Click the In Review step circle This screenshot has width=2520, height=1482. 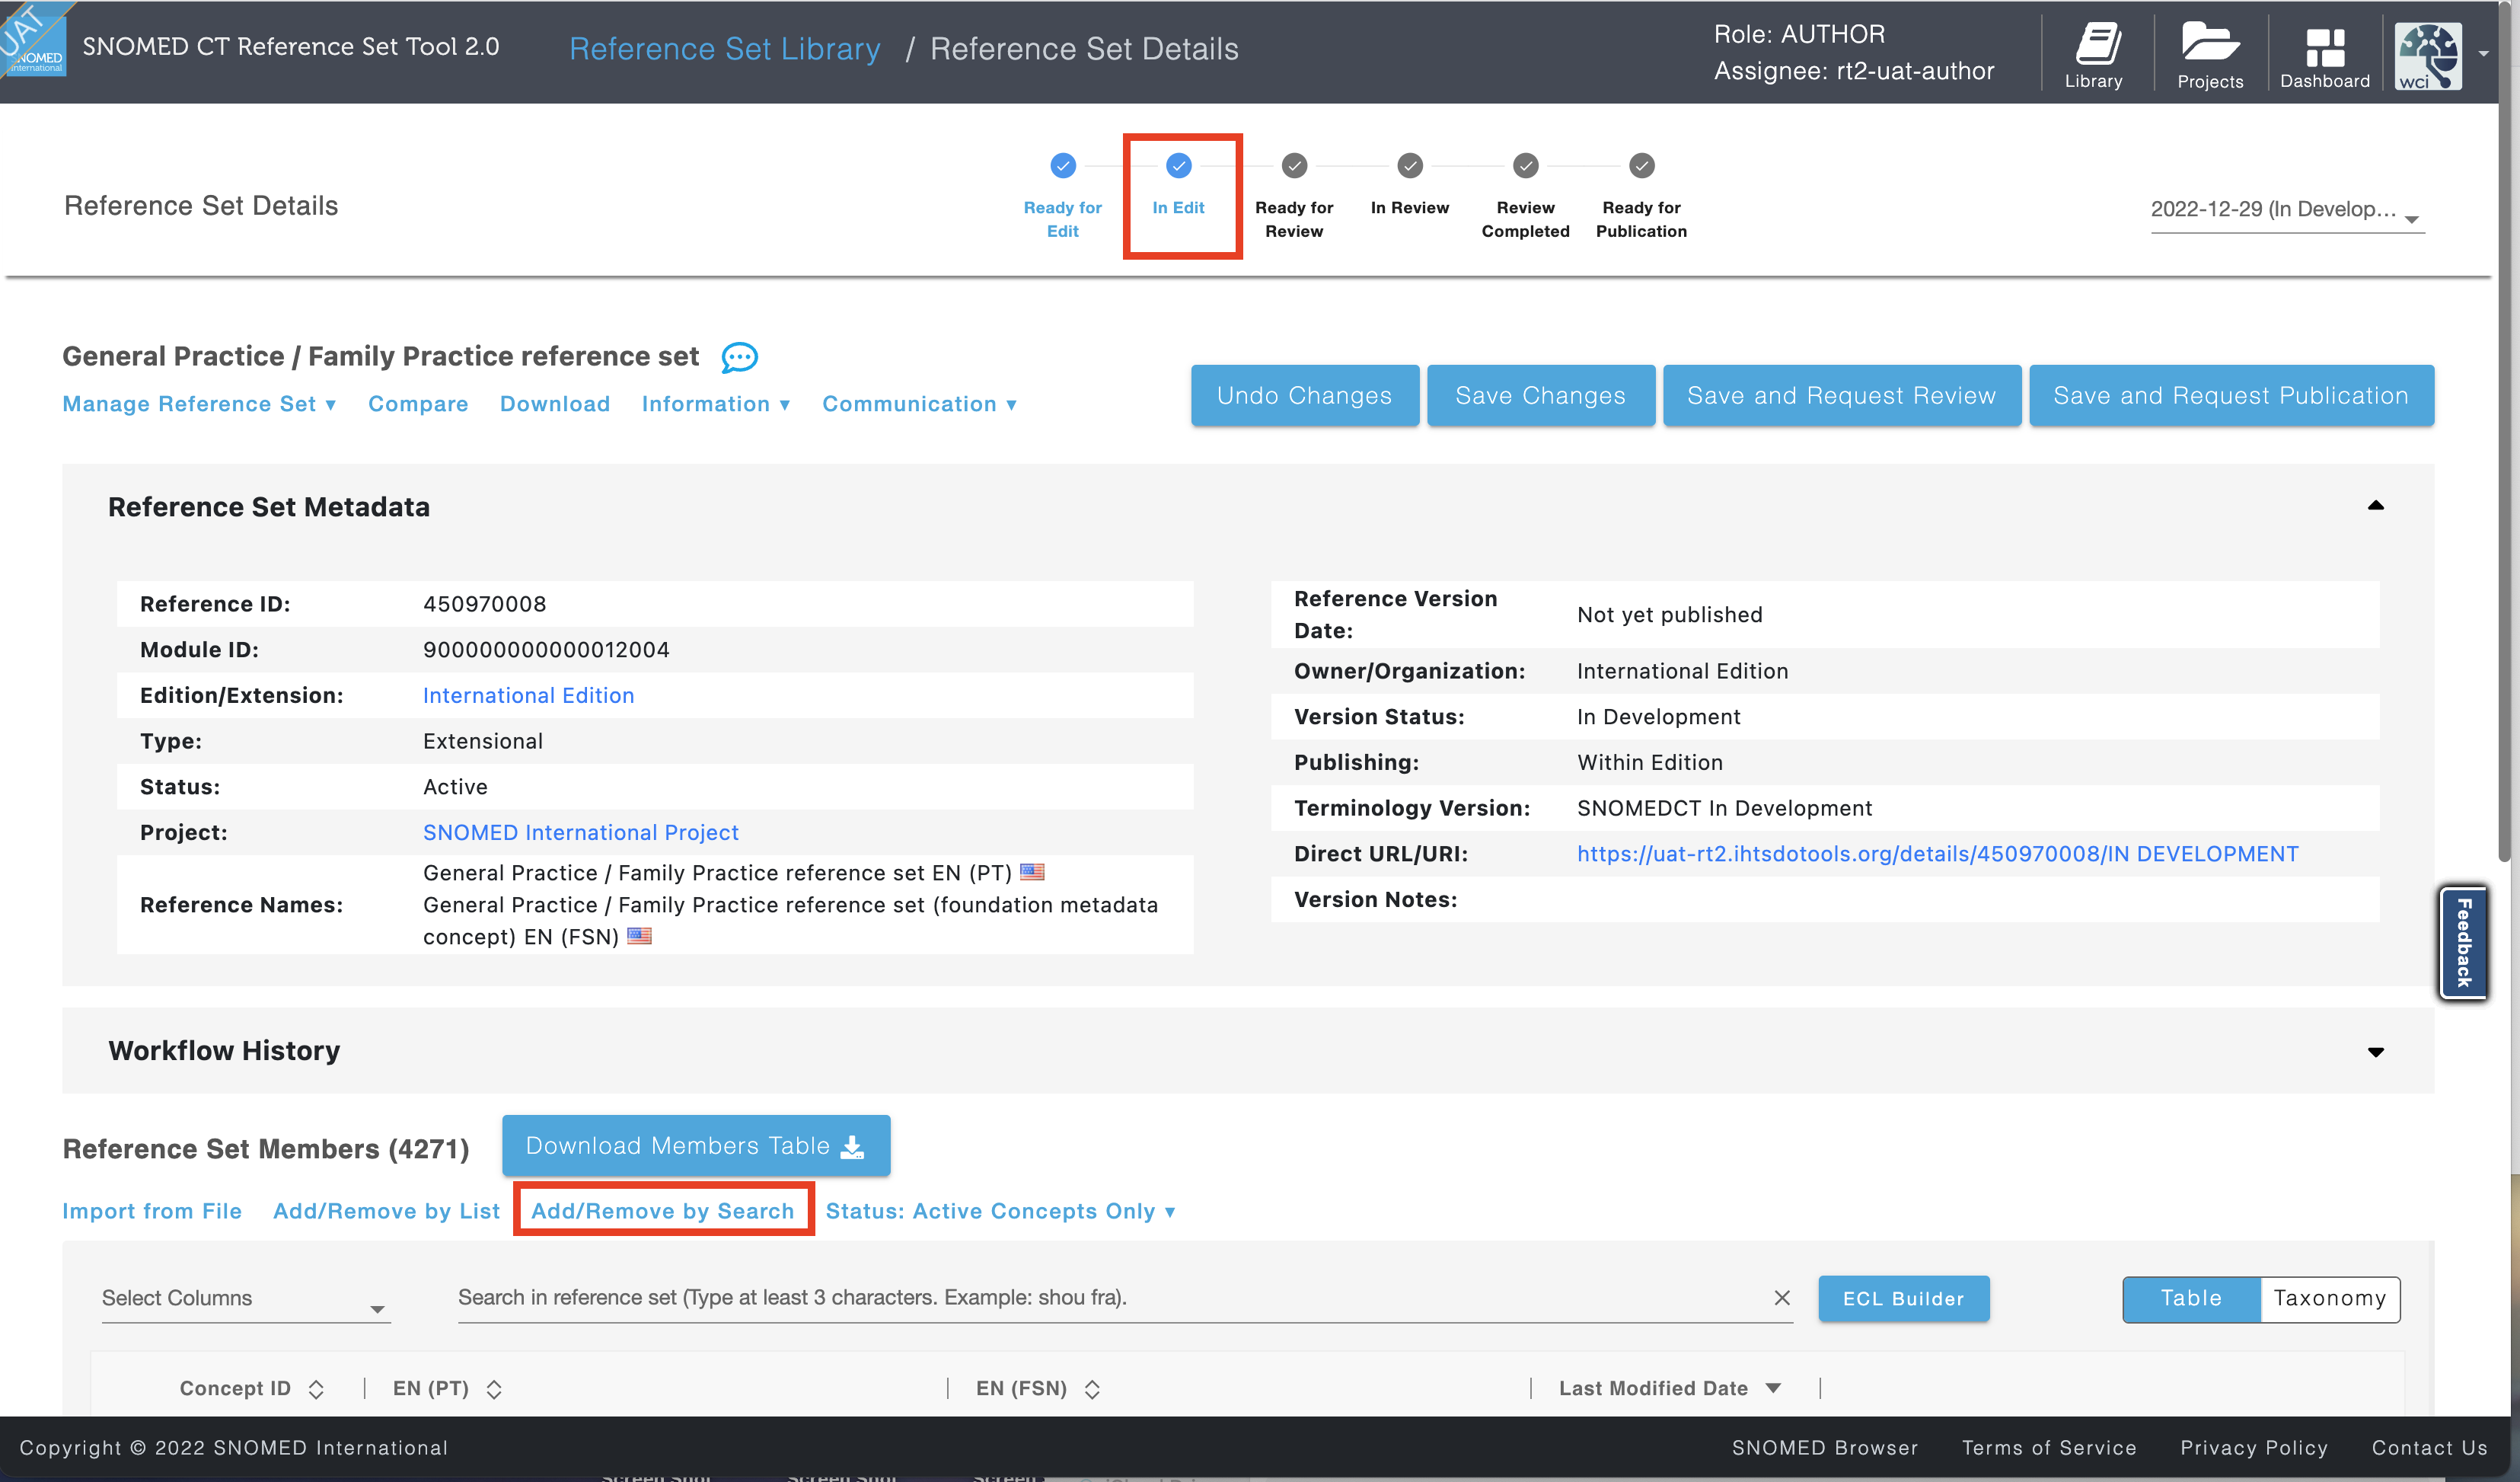pos(1410,166)
